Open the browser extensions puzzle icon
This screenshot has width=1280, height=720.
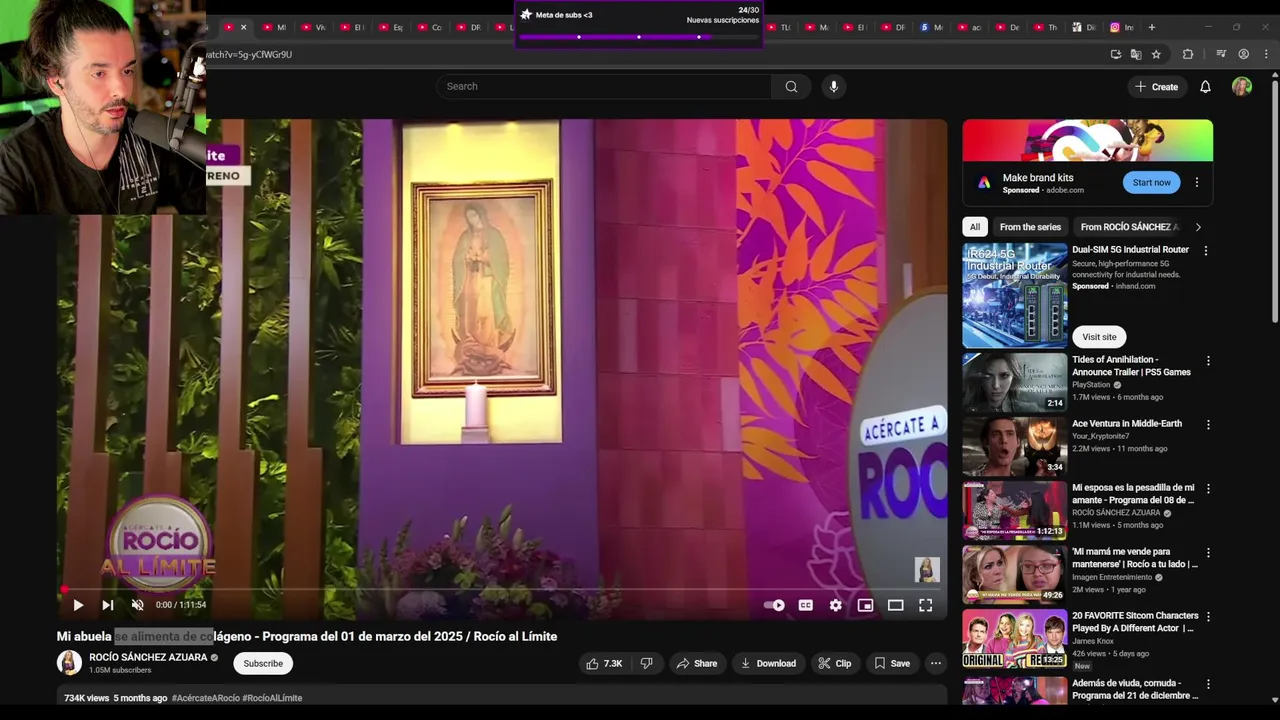click(1188, 54)
